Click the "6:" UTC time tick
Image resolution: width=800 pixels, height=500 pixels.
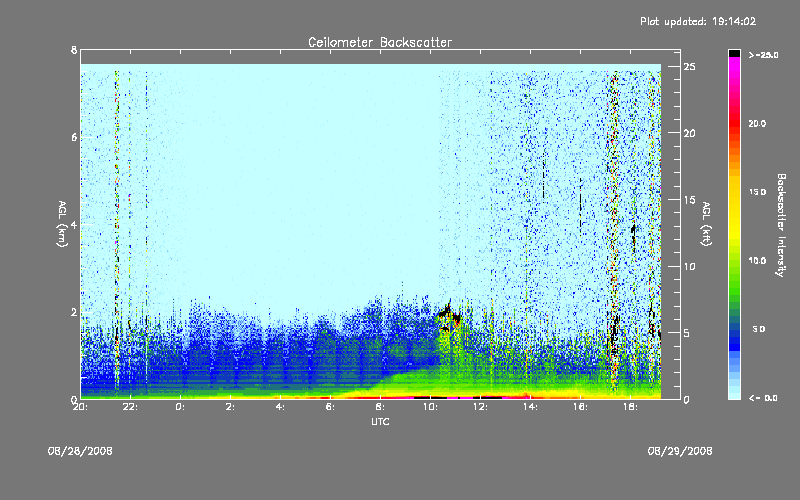pyautogui.click(x=330, y=407)
